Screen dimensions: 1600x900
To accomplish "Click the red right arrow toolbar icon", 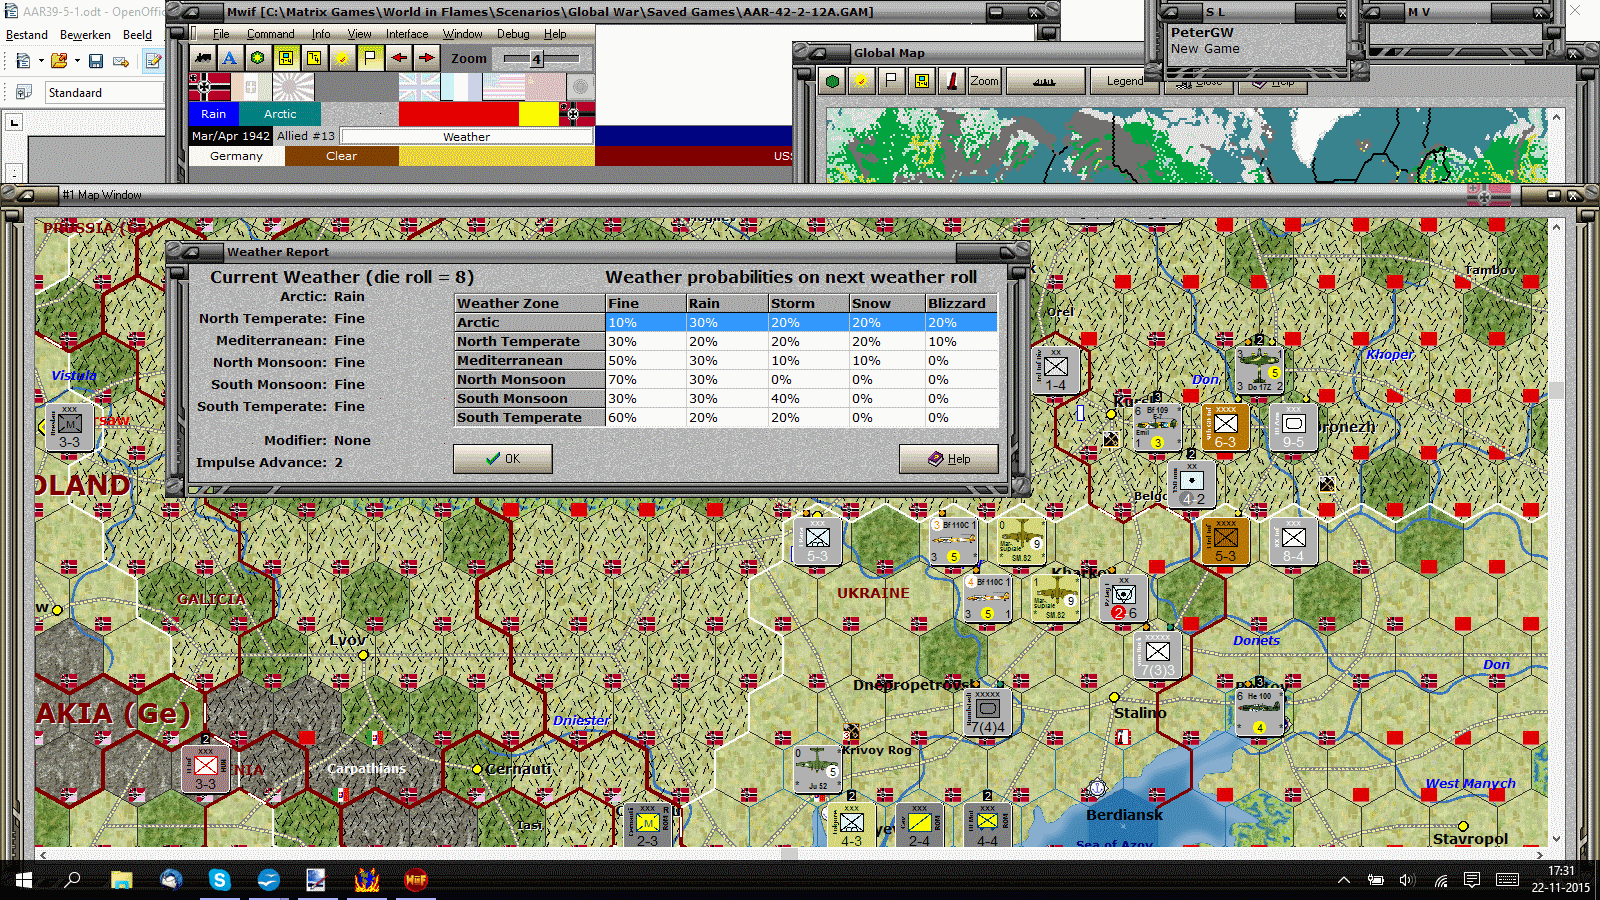I will coord(426,58).
